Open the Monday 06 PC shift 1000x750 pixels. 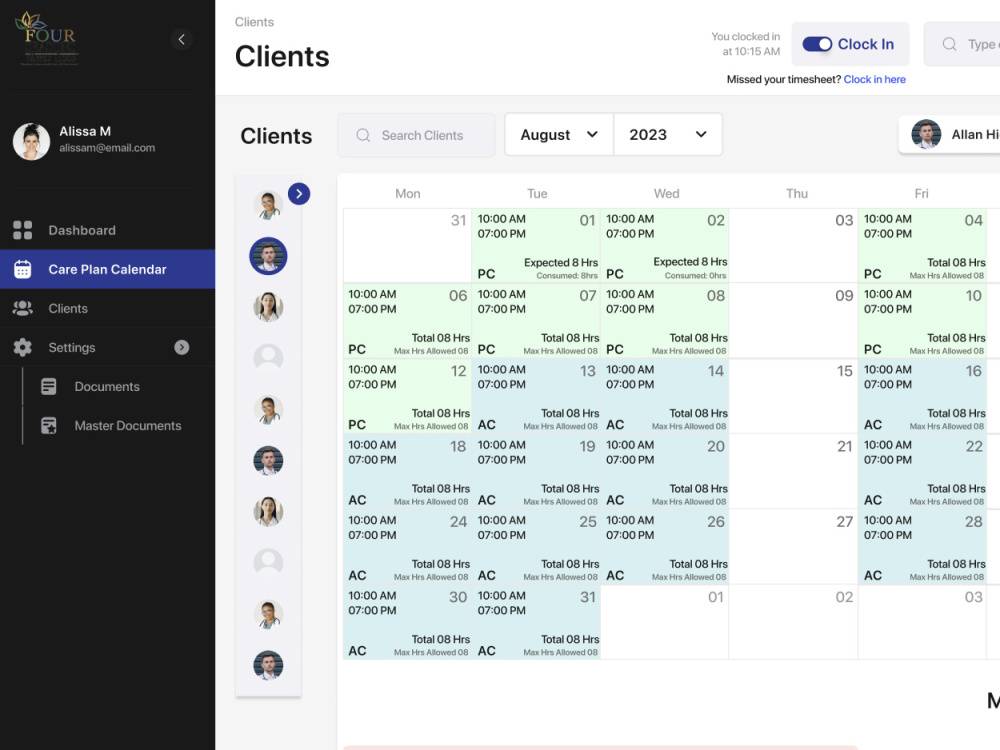point(408,321)
